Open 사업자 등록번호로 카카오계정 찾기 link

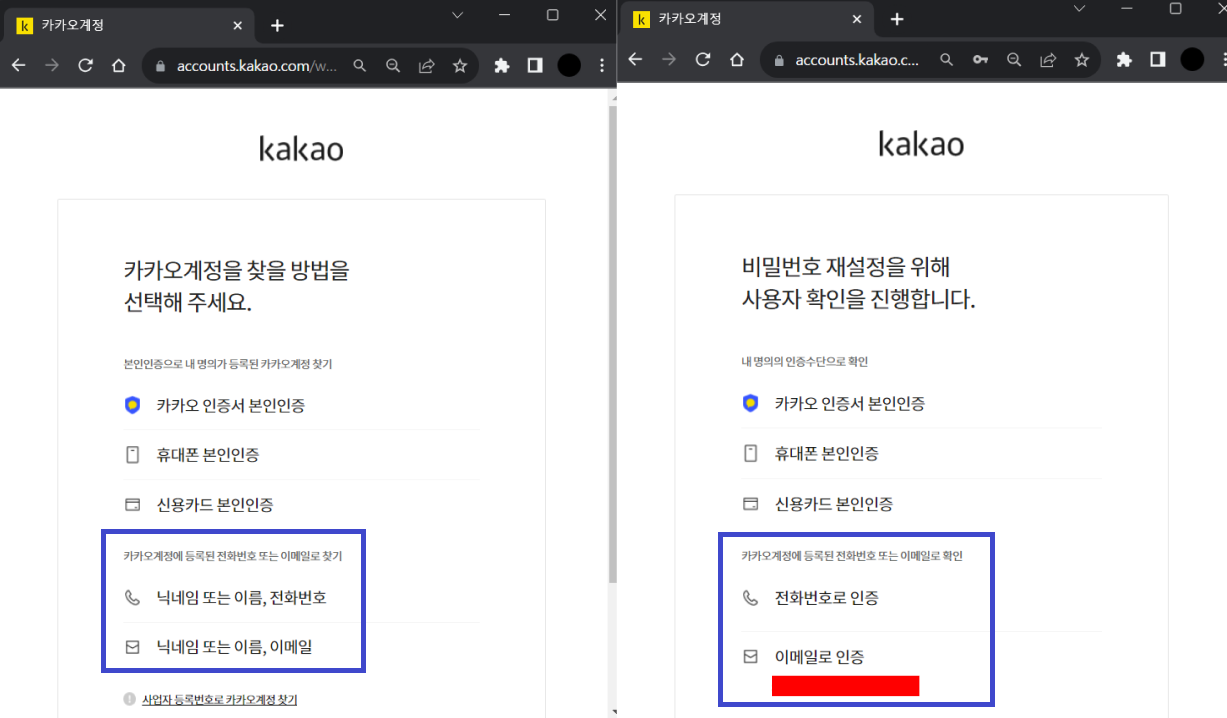(x=219, y=700)
